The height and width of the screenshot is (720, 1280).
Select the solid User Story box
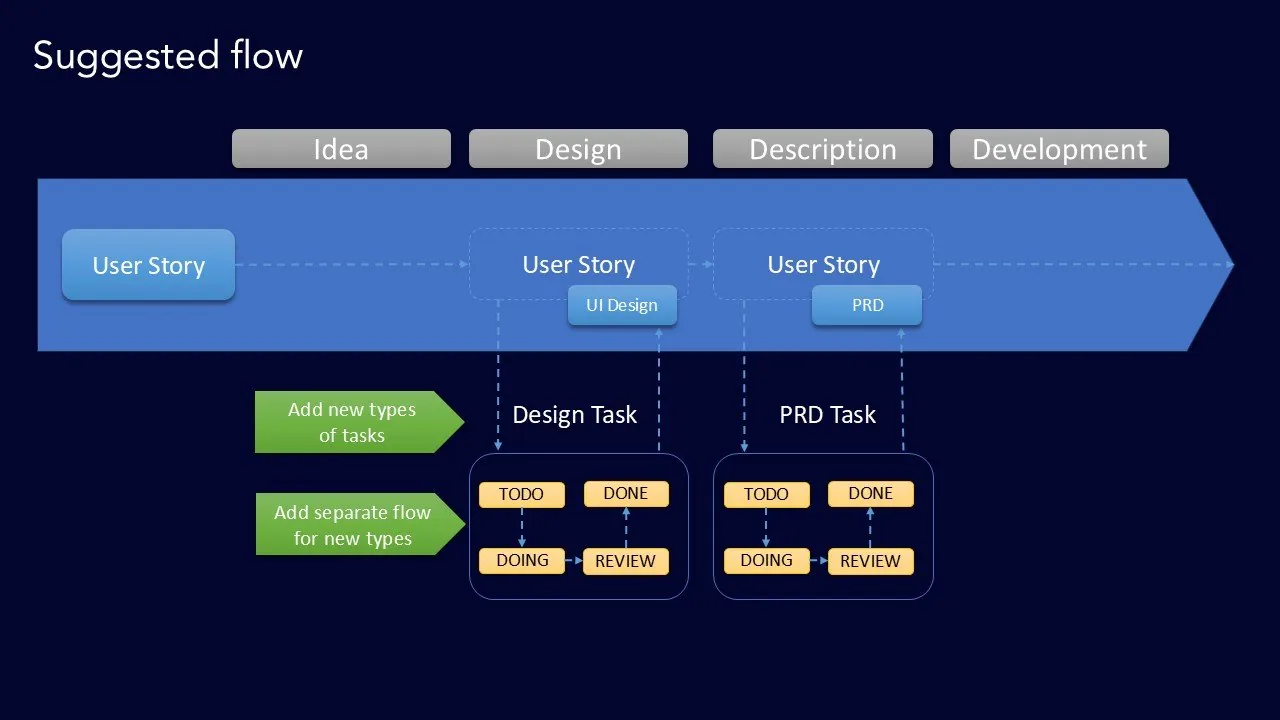pos(148,265)
